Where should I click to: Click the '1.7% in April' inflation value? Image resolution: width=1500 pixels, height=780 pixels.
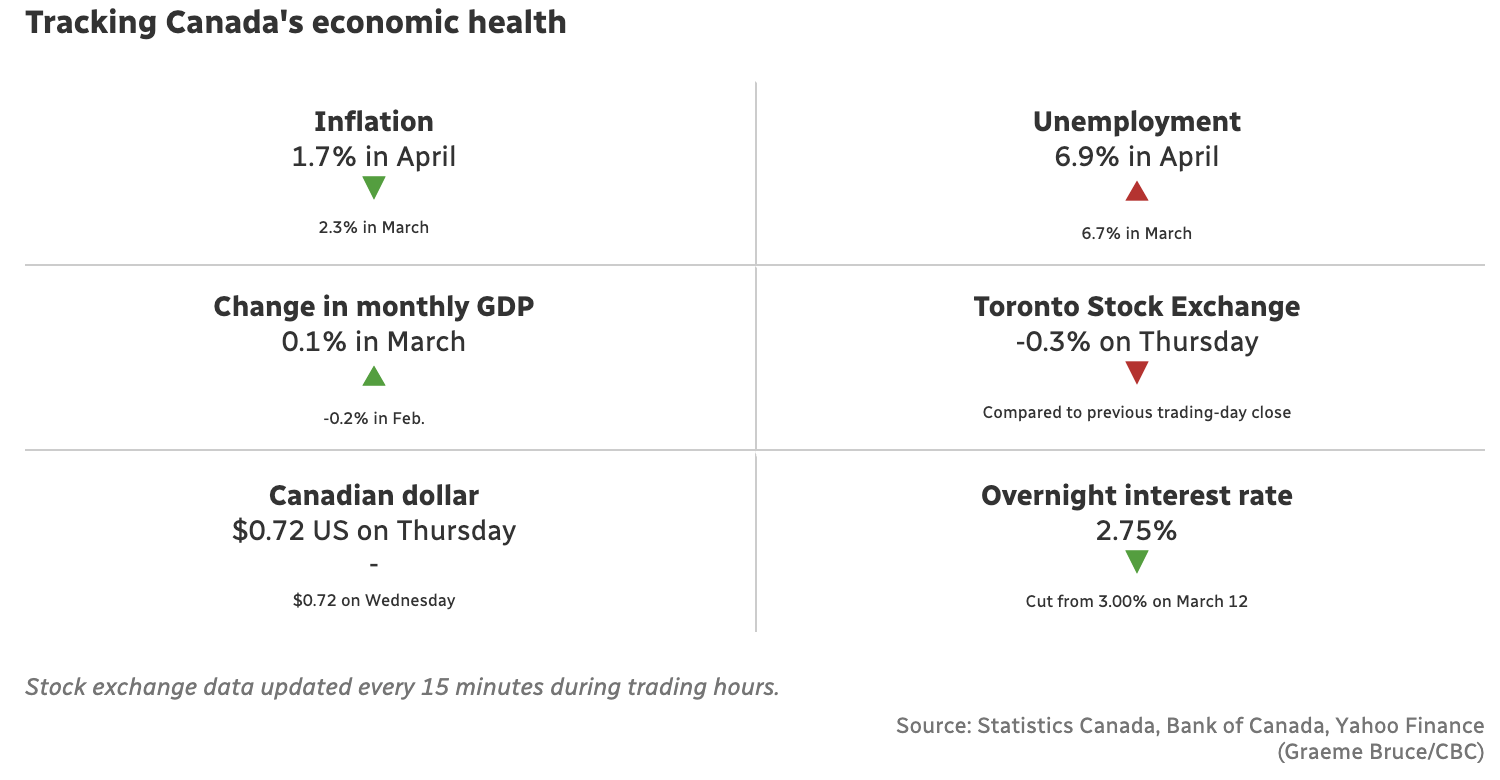click(x=374, y=157)
